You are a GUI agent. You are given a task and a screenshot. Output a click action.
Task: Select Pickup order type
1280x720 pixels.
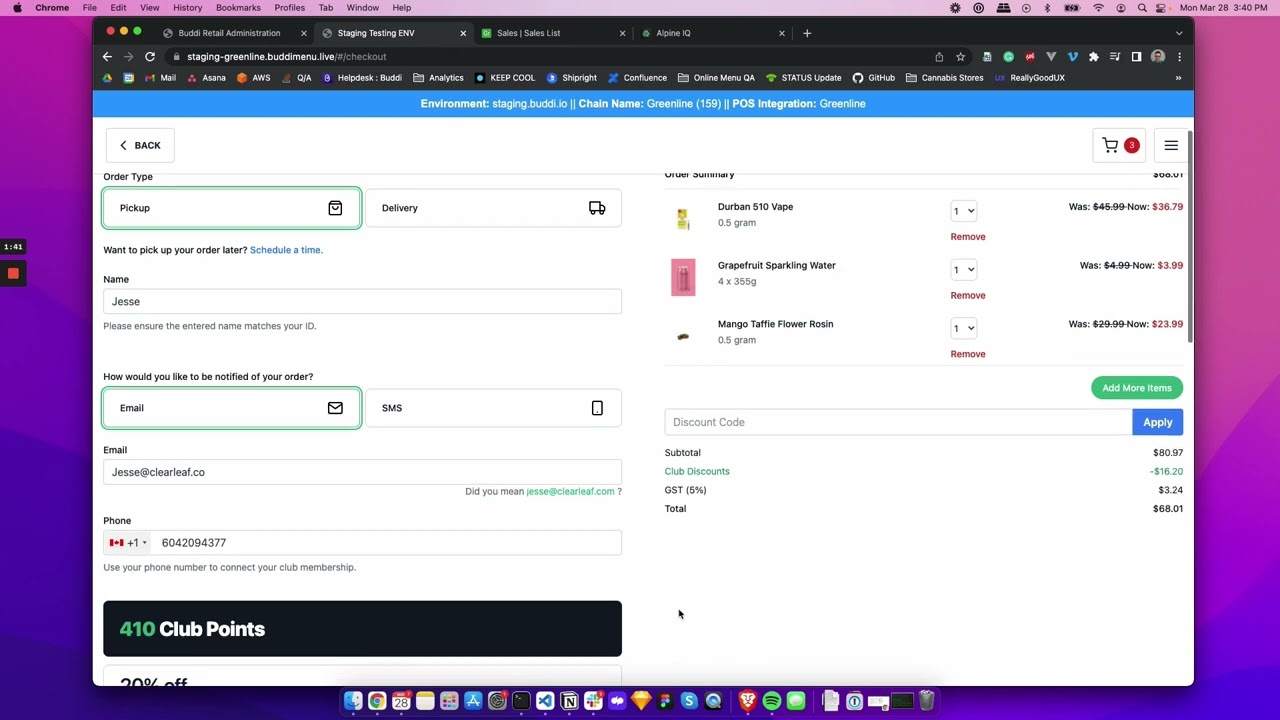(x=231, y=208)
